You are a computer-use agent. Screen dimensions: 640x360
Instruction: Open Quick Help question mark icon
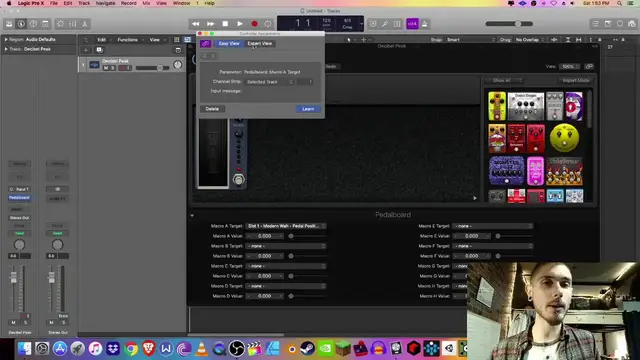pos(33,24)
